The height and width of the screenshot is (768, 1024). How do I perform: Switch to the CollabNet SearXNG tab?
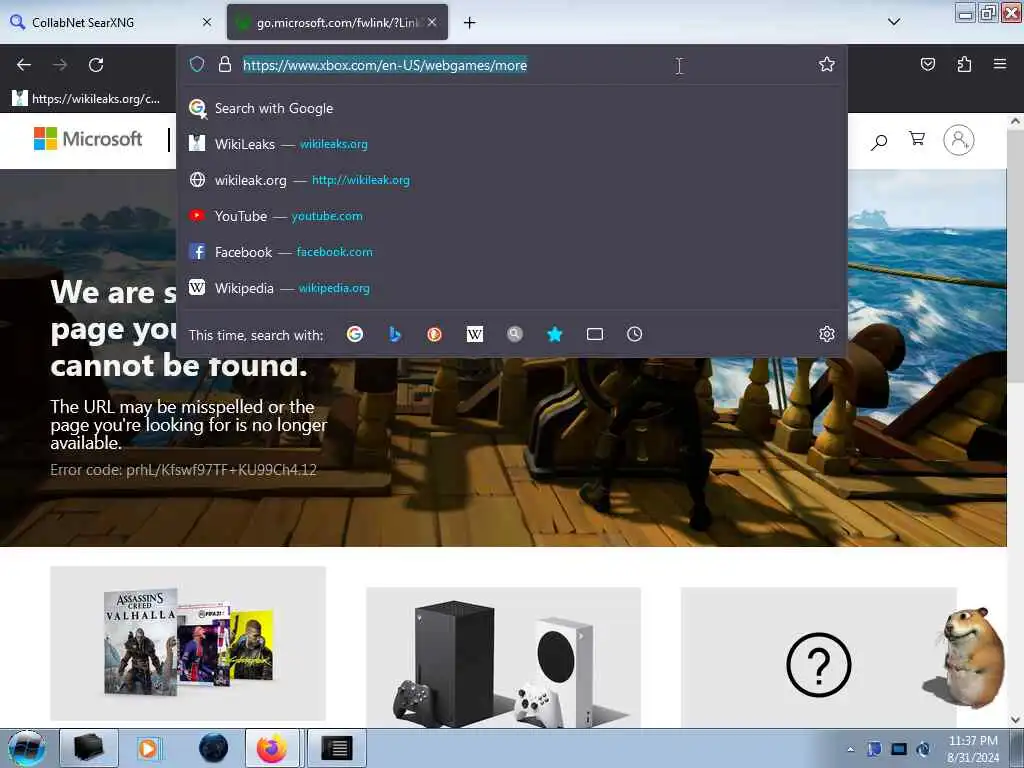111,22
